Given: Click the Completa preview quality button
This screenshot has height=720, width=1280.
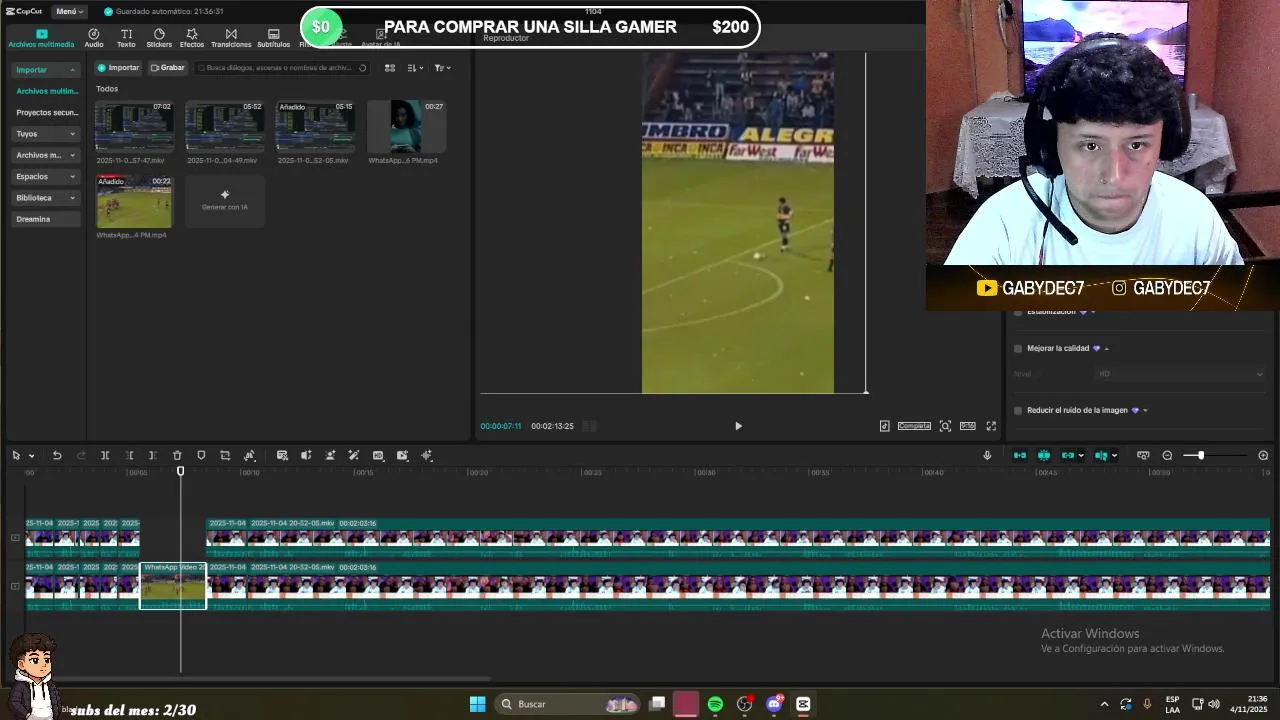Looking at the screenshot, I should [914, 426].
